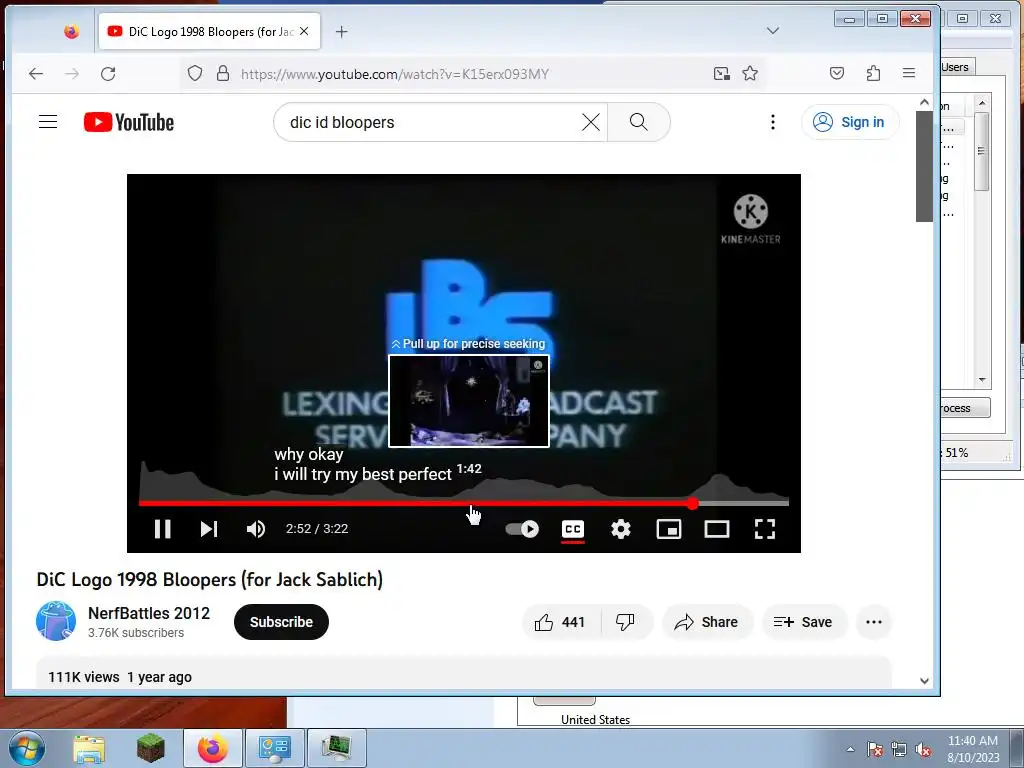Show hidden system tray icons
1024x768 pixels.
[x=850, y=749]
